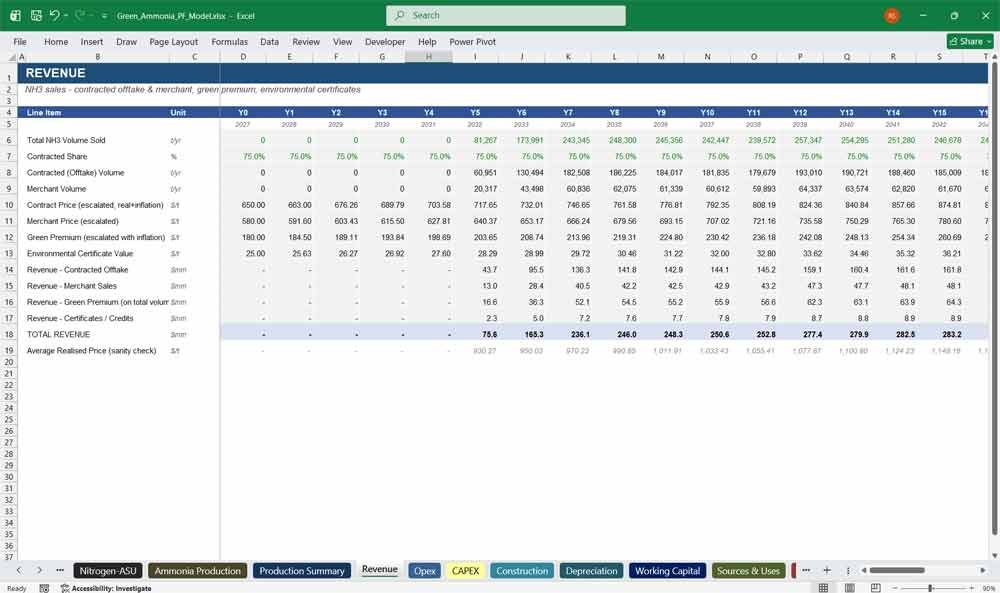This screenshot has height=593, width=1000.
Task: Click the Share button
Action: coord(970,41)
